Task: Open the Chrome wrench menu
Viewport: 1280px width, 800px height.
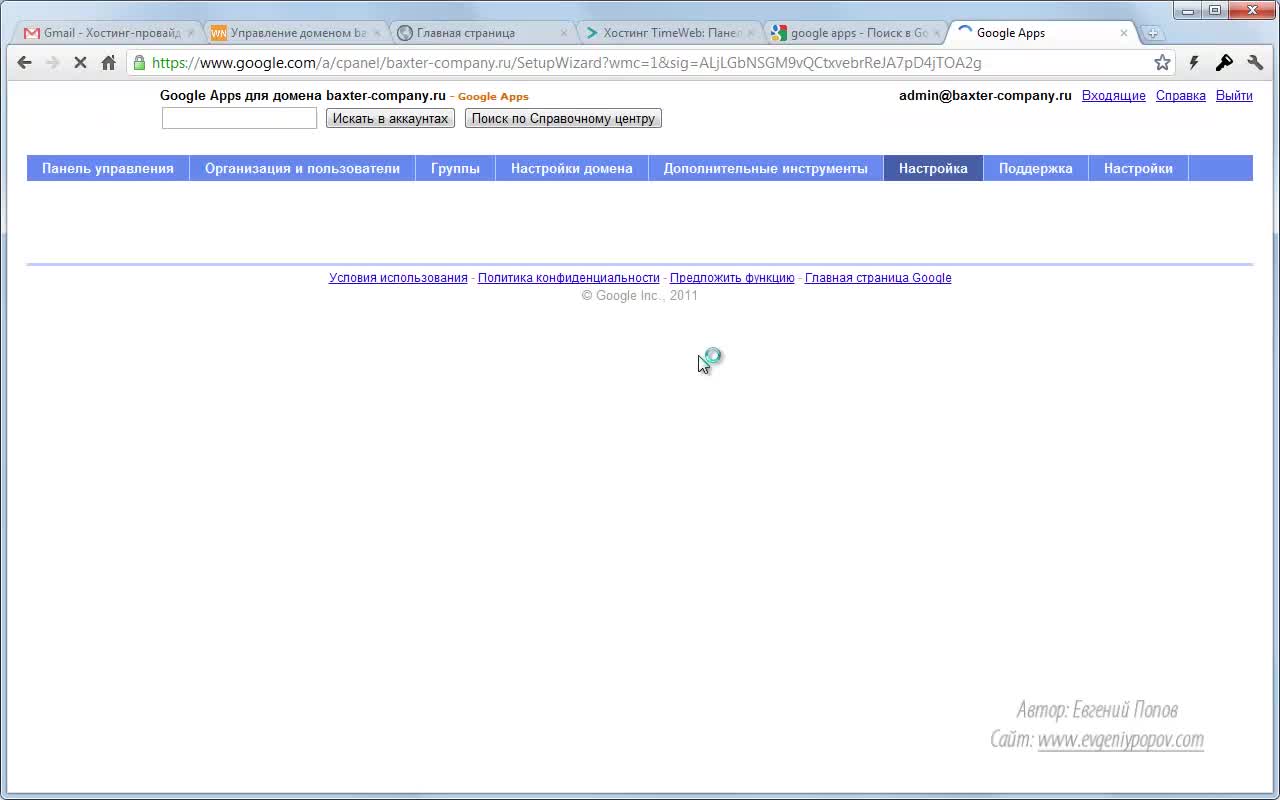Action: (x=1255, y=62)
